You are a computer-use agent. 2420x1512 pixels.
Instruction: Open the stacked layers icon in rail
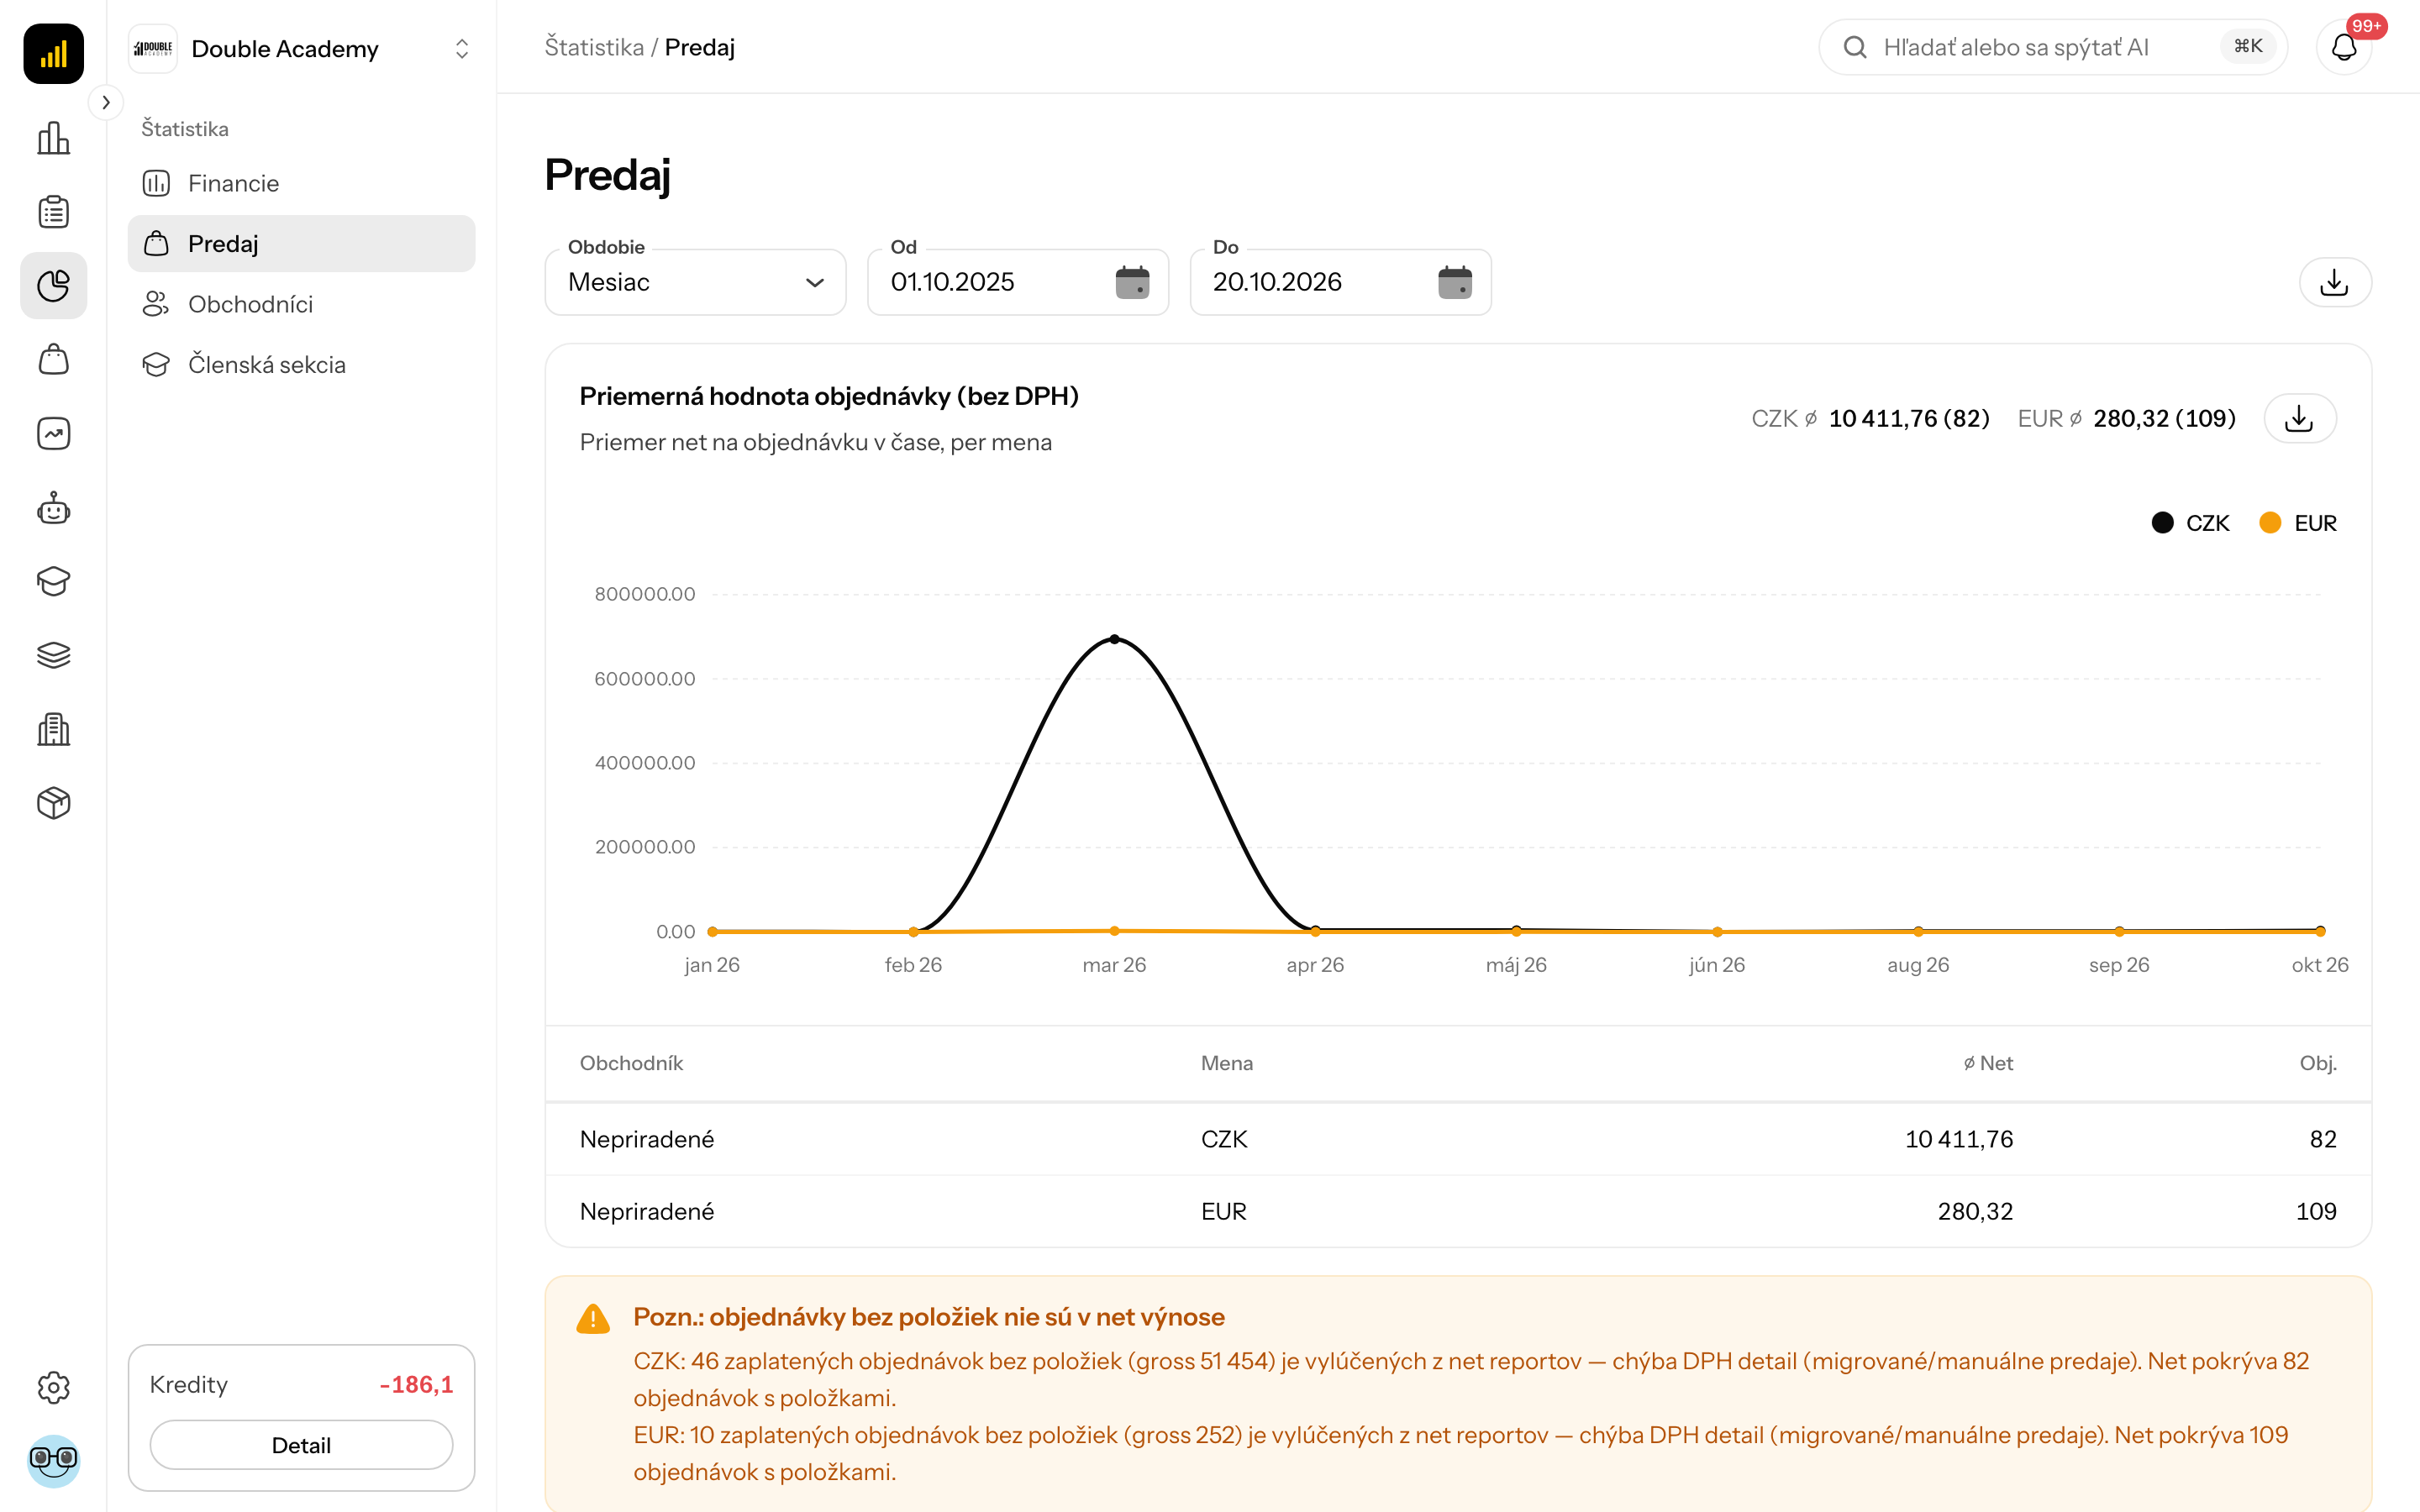53,655
